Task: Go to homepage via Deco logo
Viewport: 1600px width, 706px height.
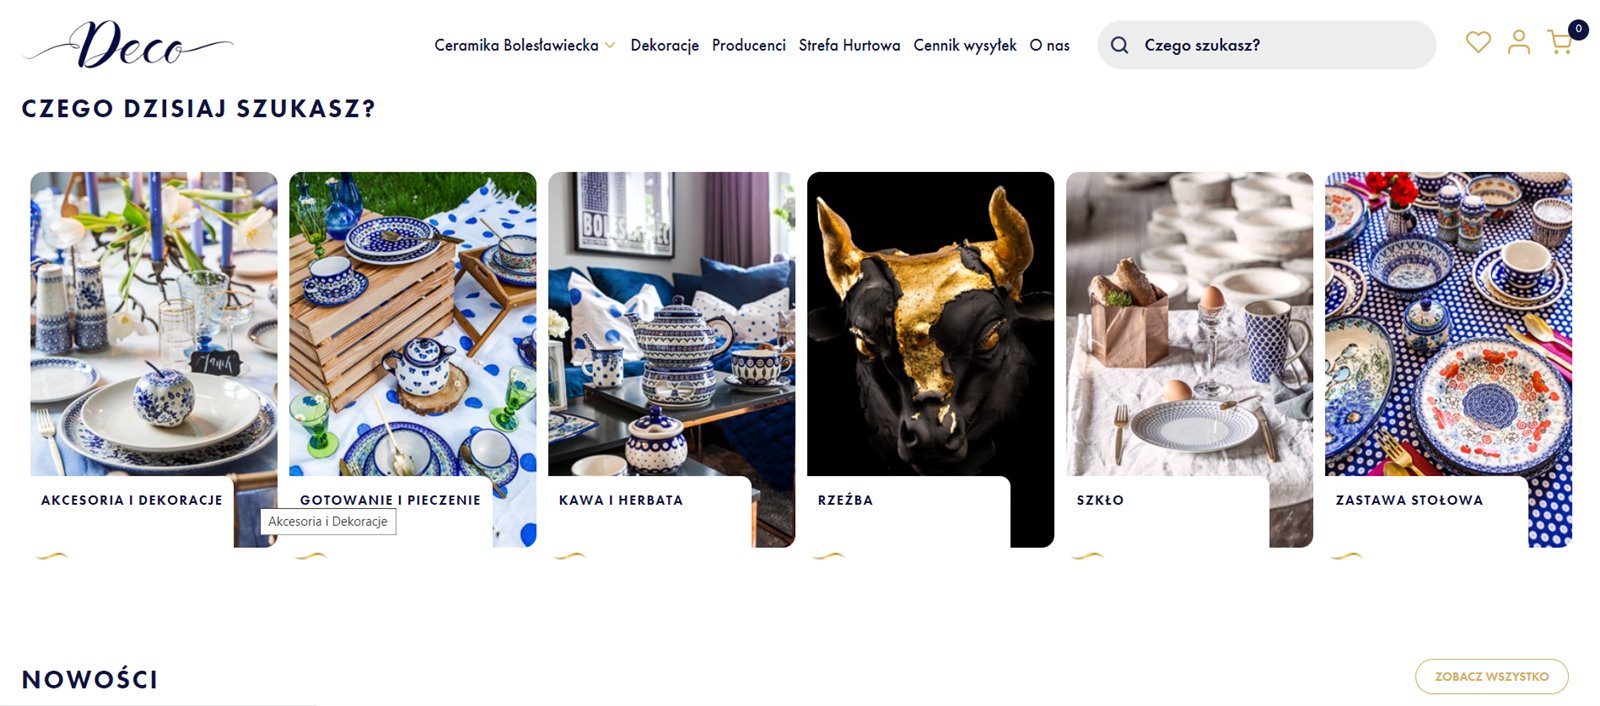Action: point(128,45)
